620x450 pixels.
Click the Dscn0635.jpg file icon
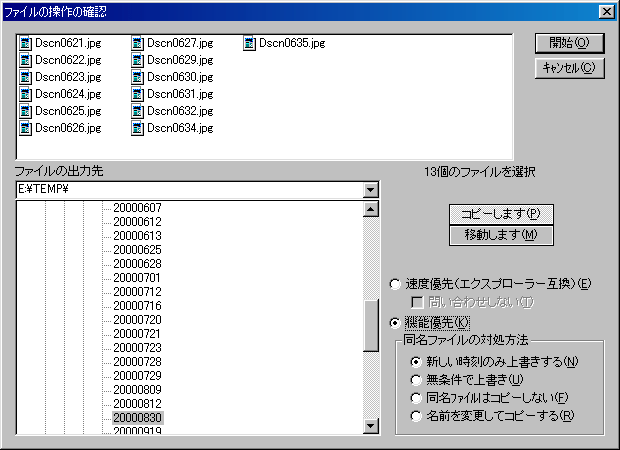point(249,43)
